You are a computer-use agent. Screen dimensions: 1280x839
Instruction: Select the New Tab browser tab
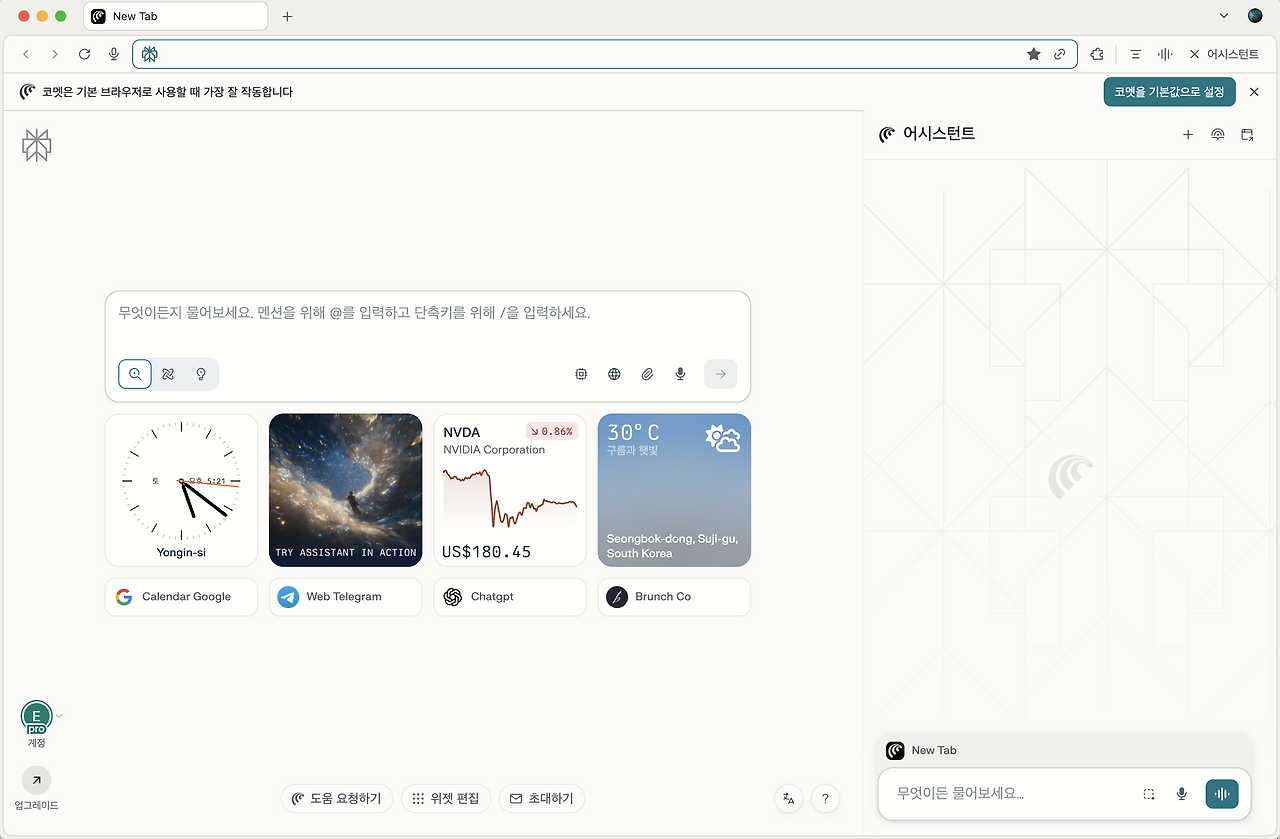pos(176,16)
